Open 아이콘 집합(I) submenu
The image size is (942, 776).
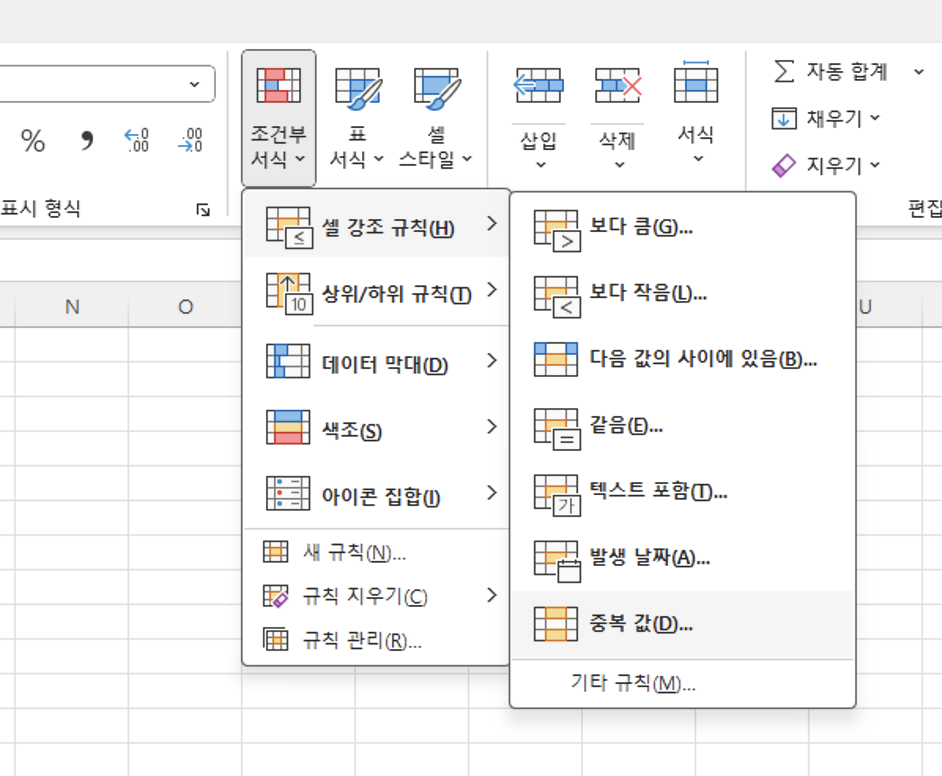(376, 494)
